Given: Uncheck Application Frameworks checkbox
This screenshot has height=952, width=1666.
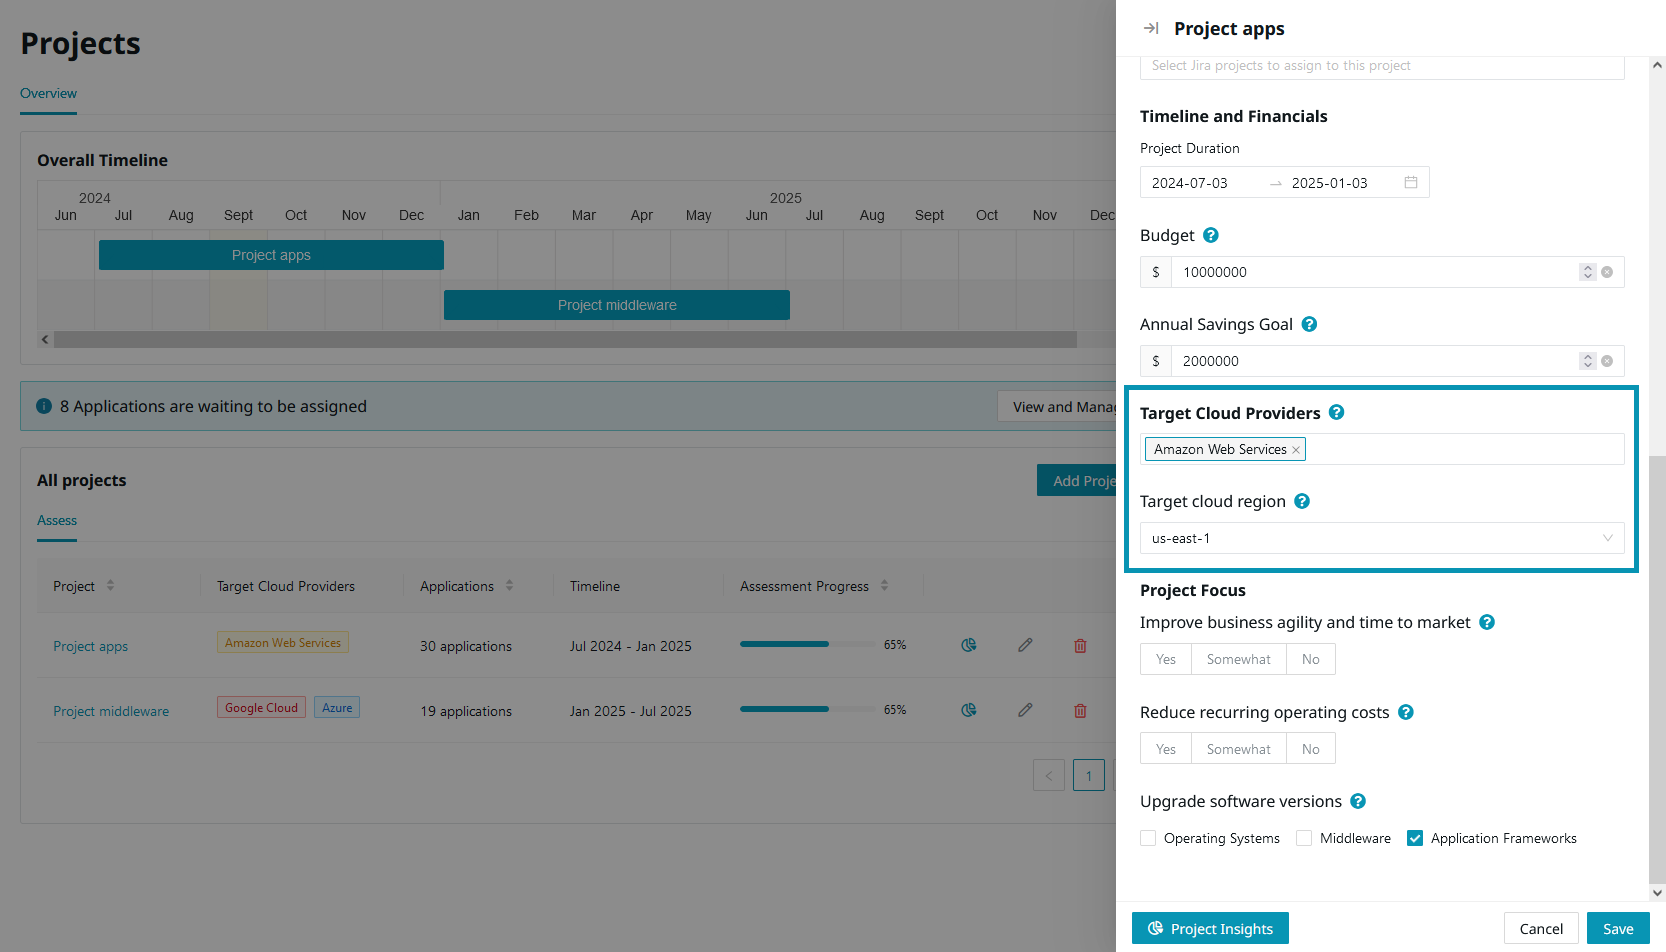Looking at the screenshot, I should pyautogui.click(x=1415, y=839).
